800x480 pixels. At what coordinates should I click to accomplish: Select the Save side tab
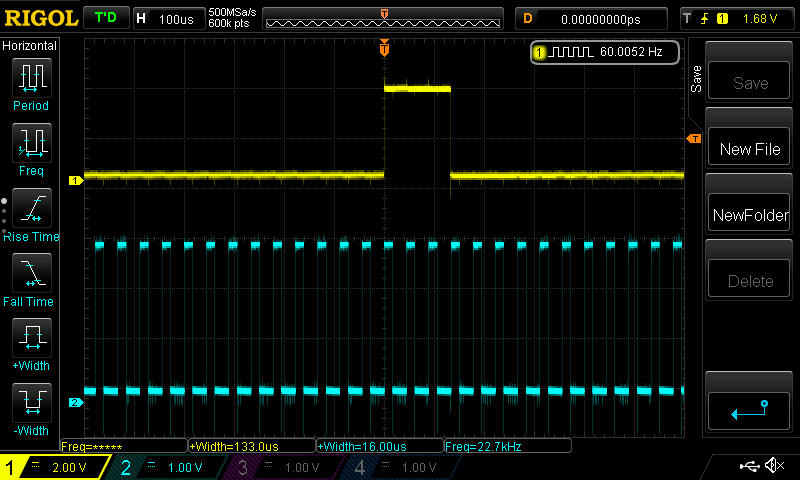click(x=696, y=79)
